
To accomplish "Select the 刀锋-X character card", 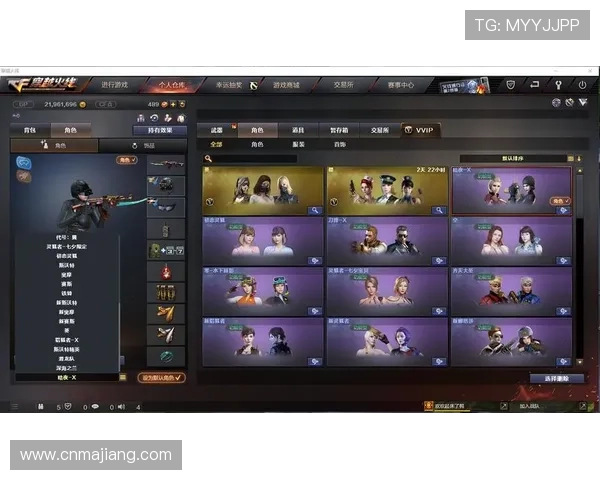I will (x=387, y=241).
